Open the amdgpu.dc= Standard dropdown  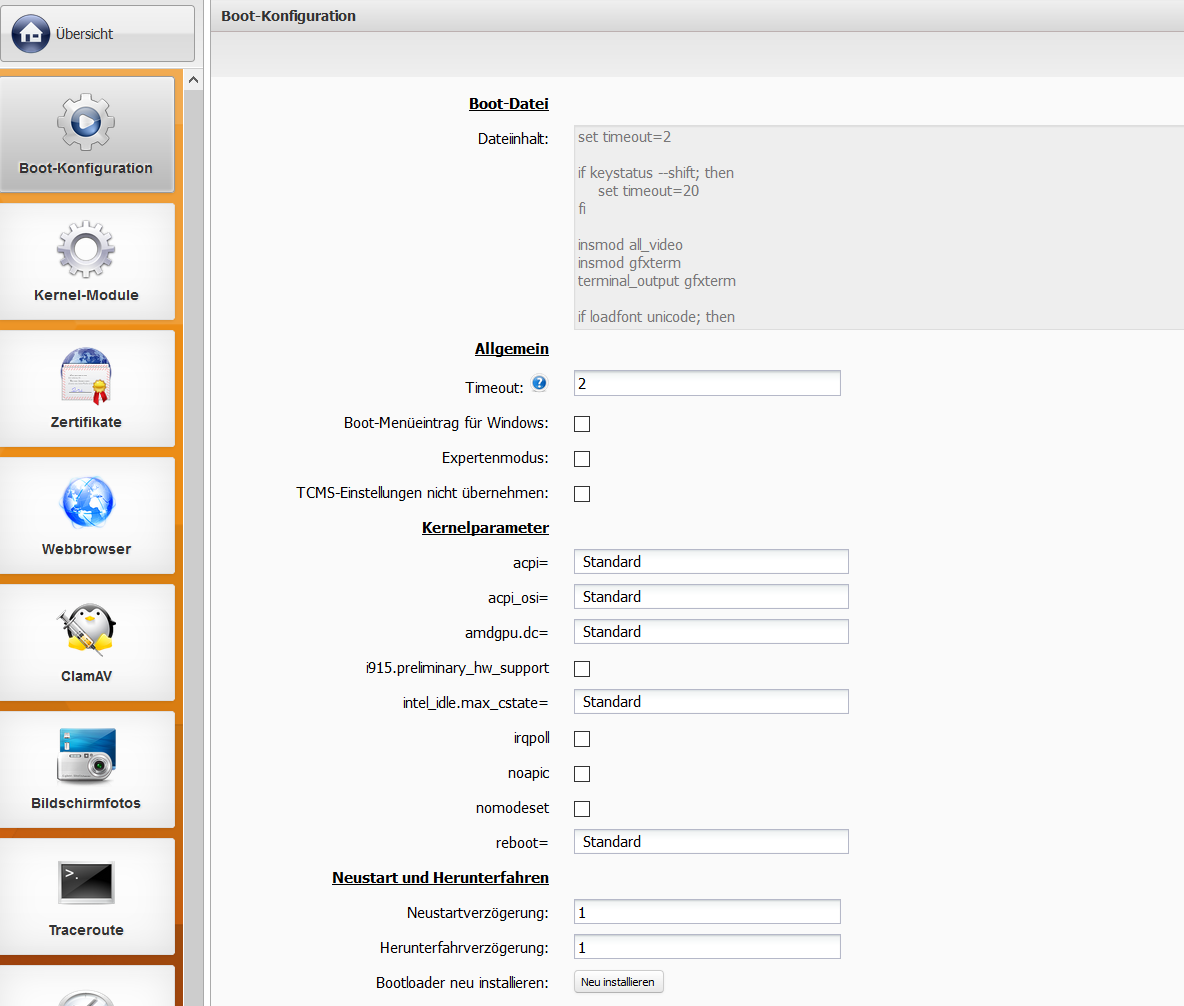point(711,631)
